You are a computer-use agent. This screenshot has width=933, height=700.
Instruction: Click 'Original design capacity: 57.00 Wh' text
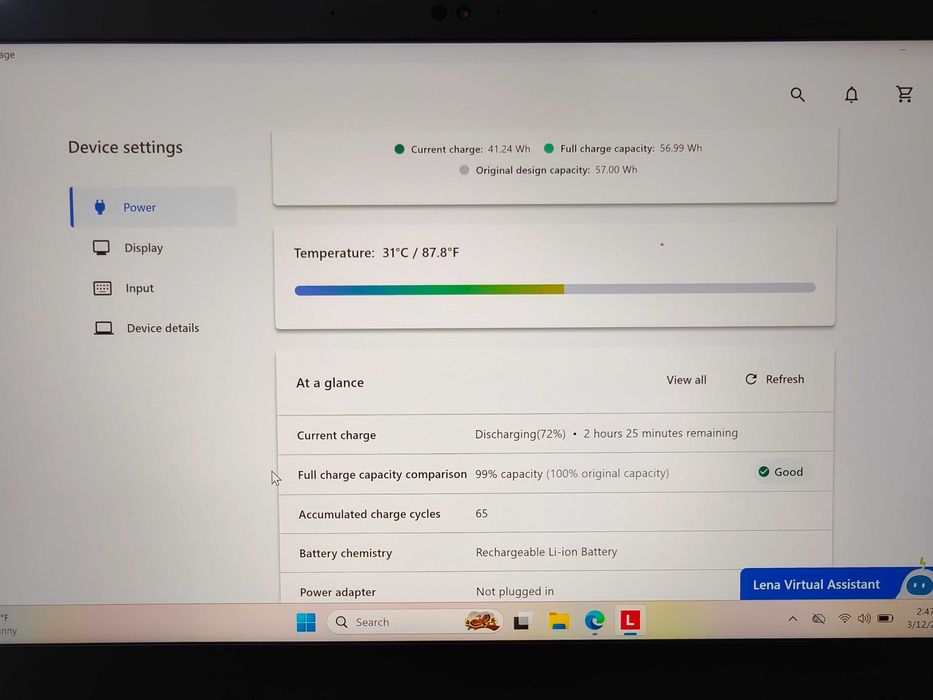(556, 170)
